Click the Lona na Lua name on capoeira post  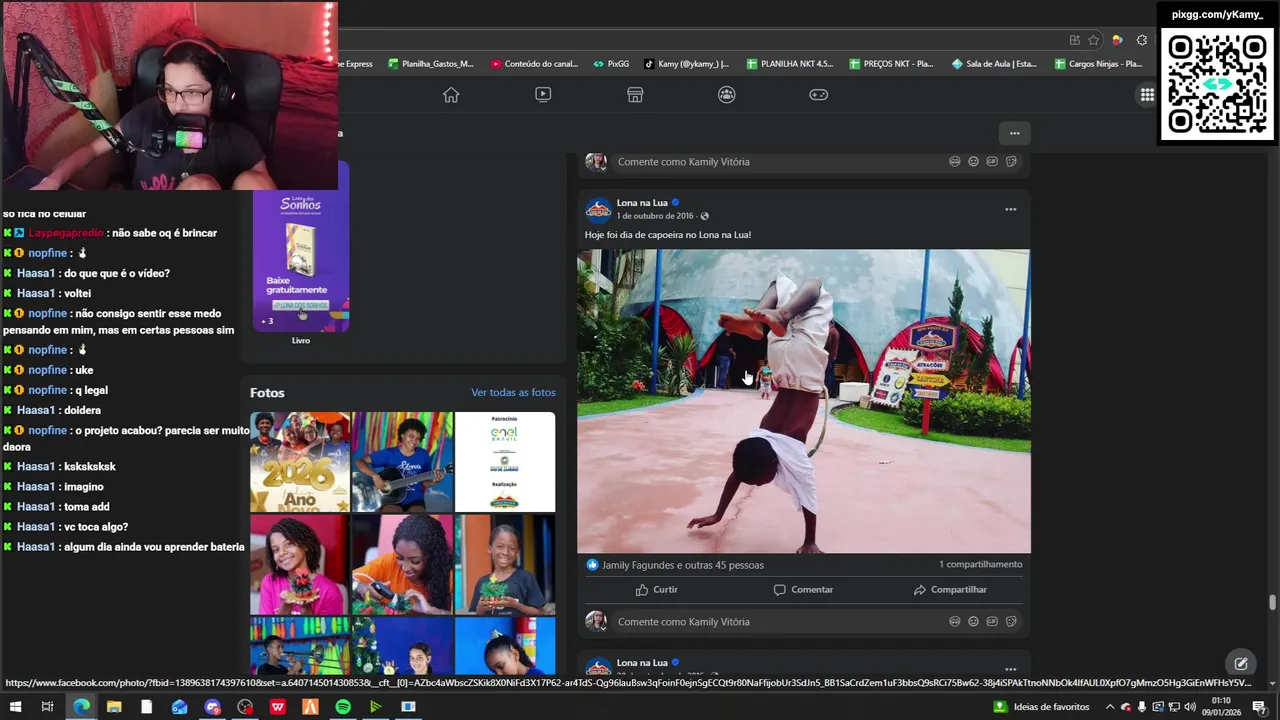tap(642, 203)
